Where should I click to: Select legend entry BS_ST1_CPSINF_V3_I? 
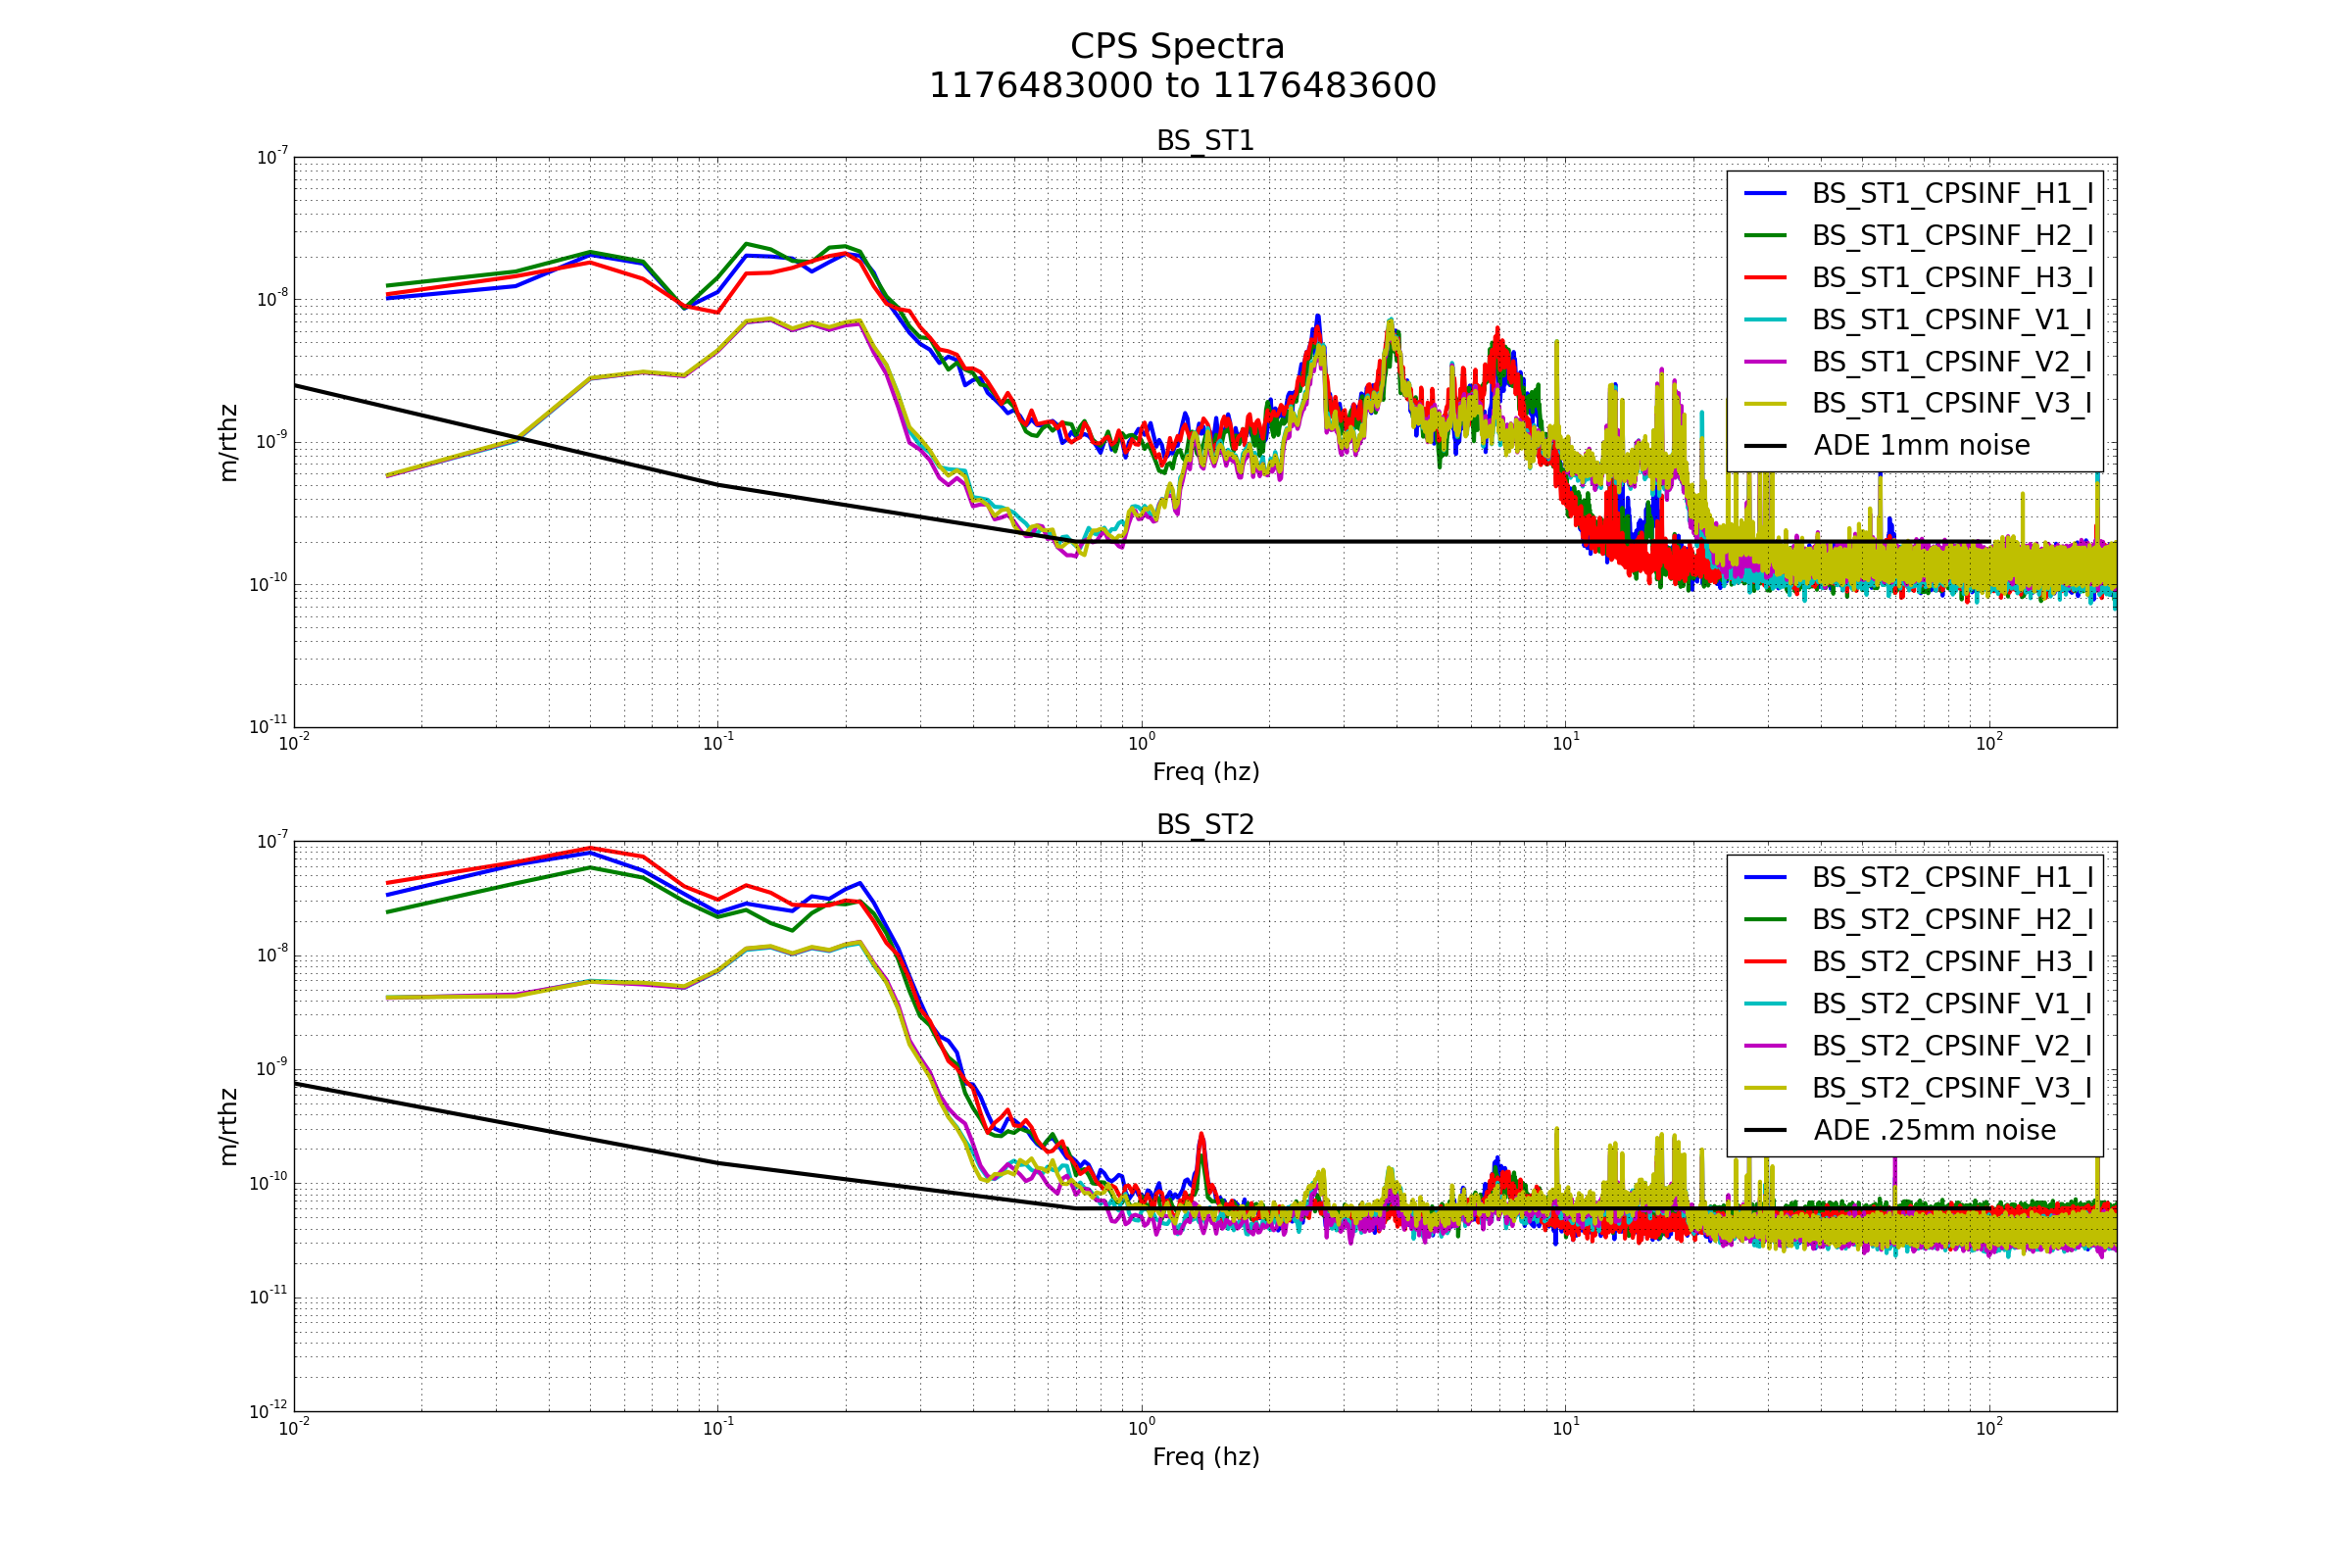[x=1918, y=403]
